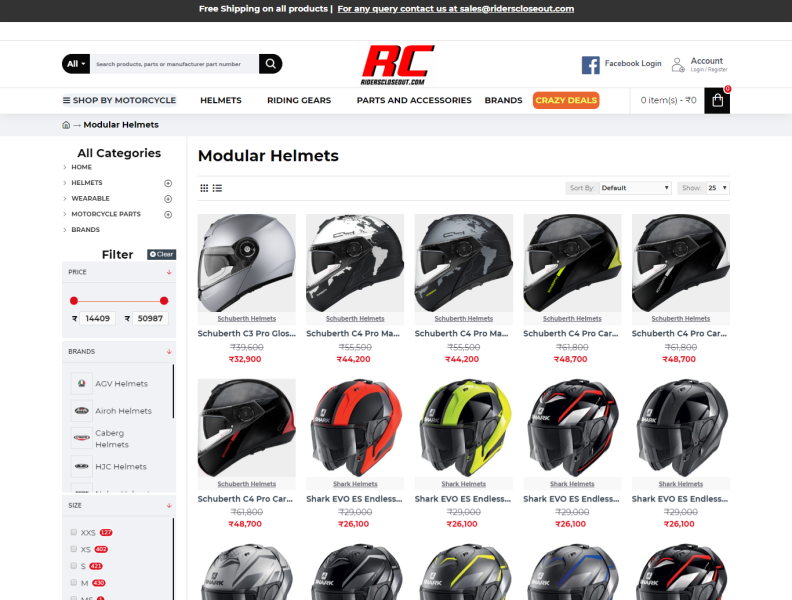Go to HOME in All Categories

pos(81,167)
